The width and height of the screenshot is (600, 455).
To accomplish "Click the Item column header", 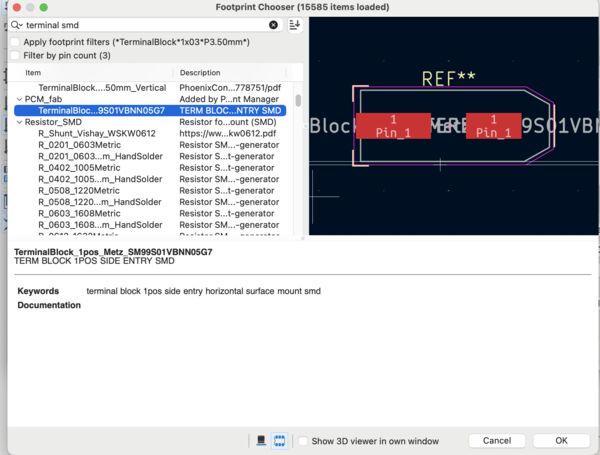I will tap(33, 73).
